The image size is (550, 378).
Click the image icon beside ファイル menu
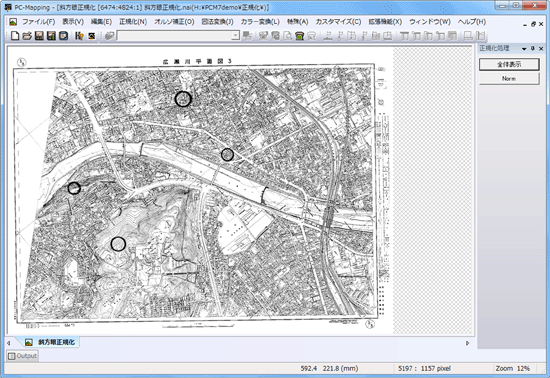click(13, 22)
